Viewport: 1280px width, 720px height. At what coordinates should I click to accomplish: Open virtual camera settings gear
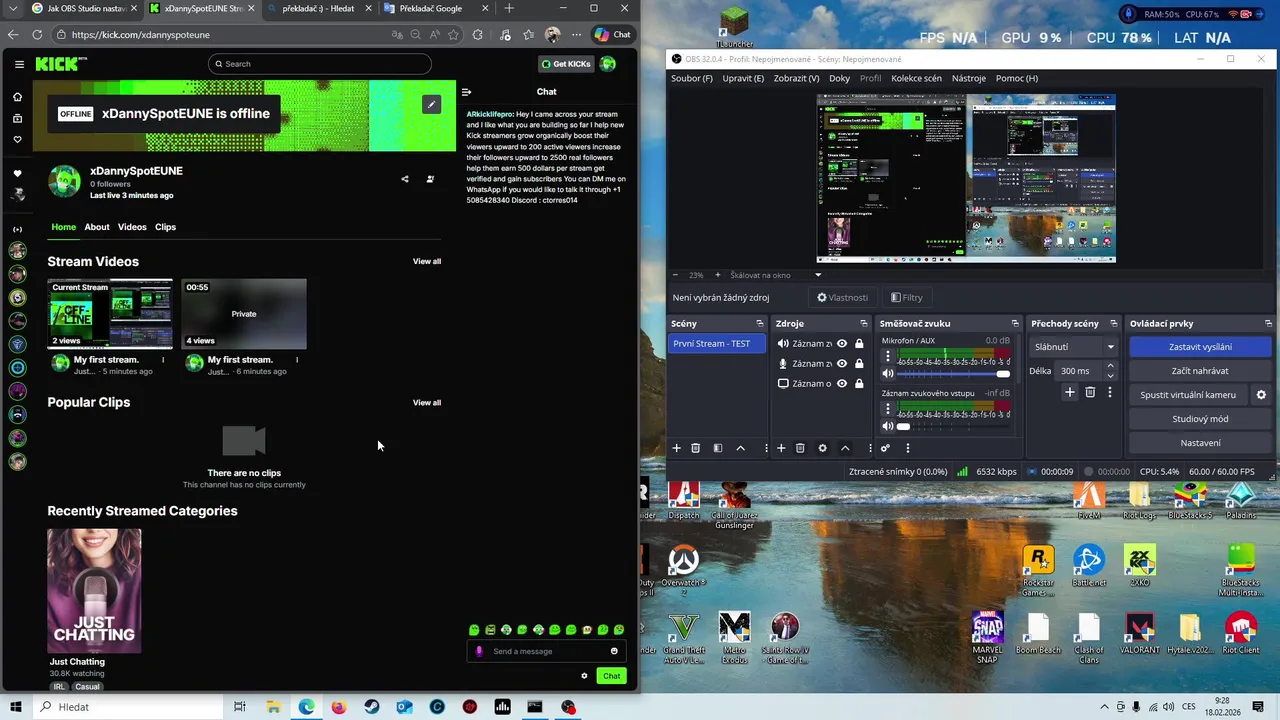(1261, 395)
